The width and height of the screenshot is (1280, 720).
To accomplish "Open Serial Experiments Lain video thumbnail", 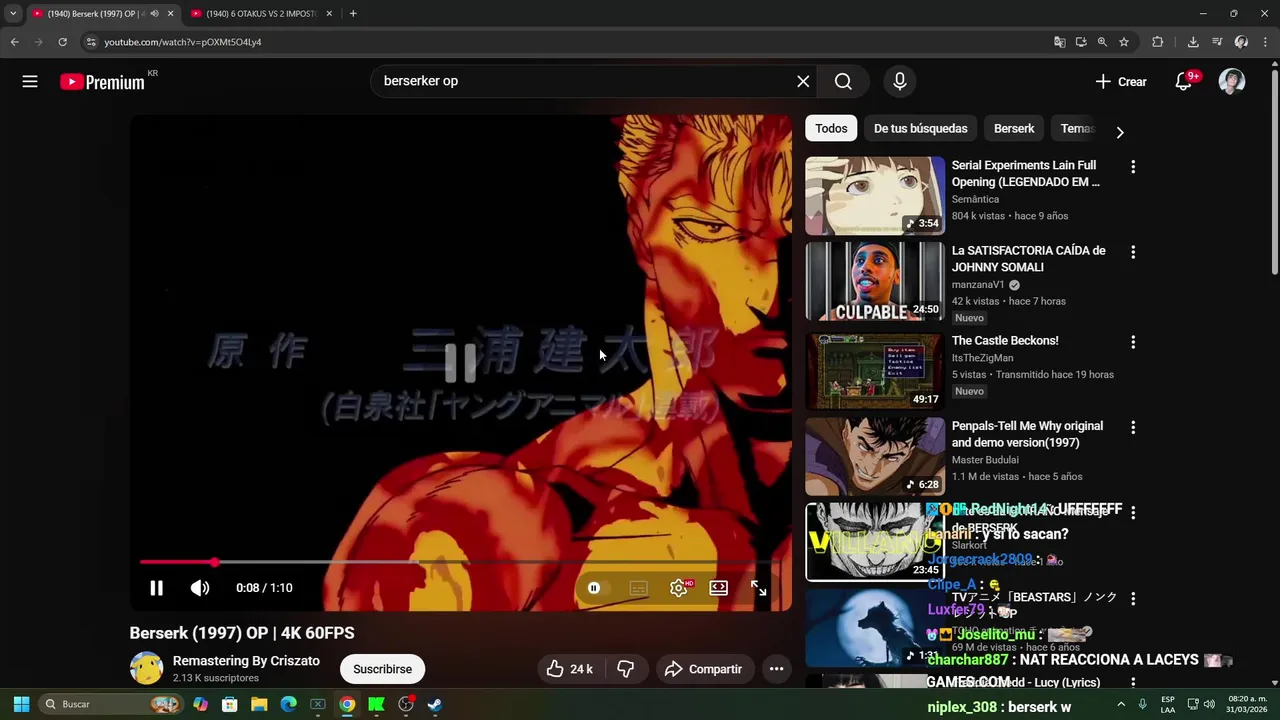I will 875,195.
